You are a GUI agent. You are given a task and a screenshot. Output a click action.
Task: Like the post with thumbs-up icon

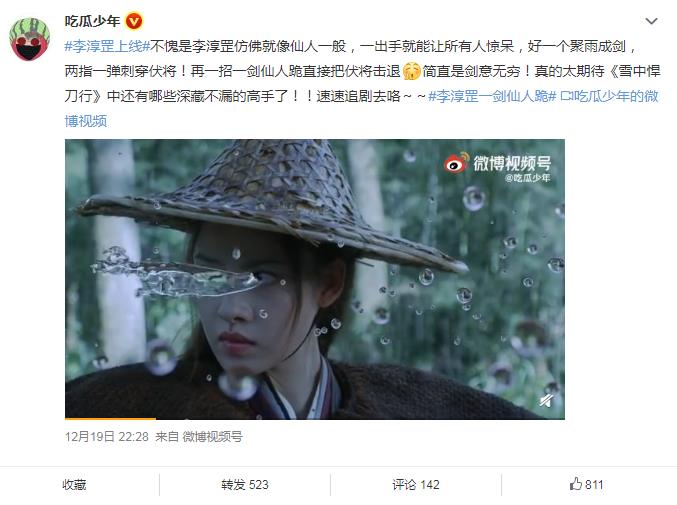576,483
